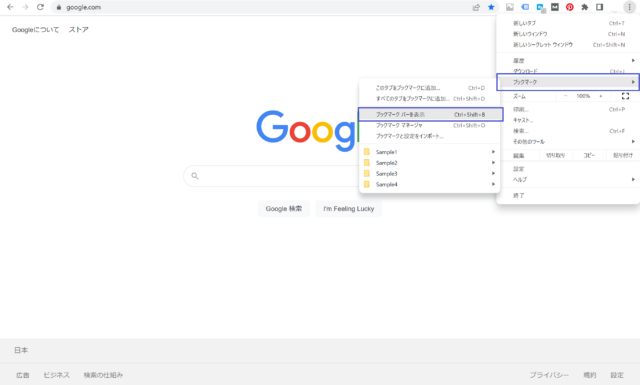Open the Googleについて link
This screenshot has height=385, width=640.
point(36,29)
